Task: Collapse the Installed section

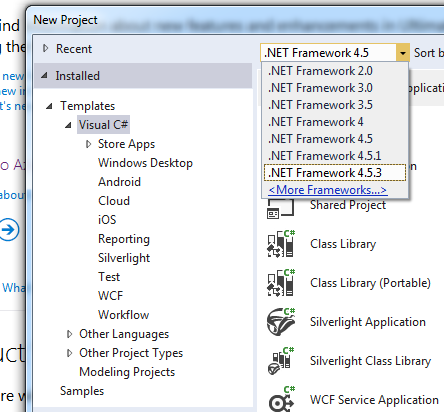Action: [x=44, y=76]
